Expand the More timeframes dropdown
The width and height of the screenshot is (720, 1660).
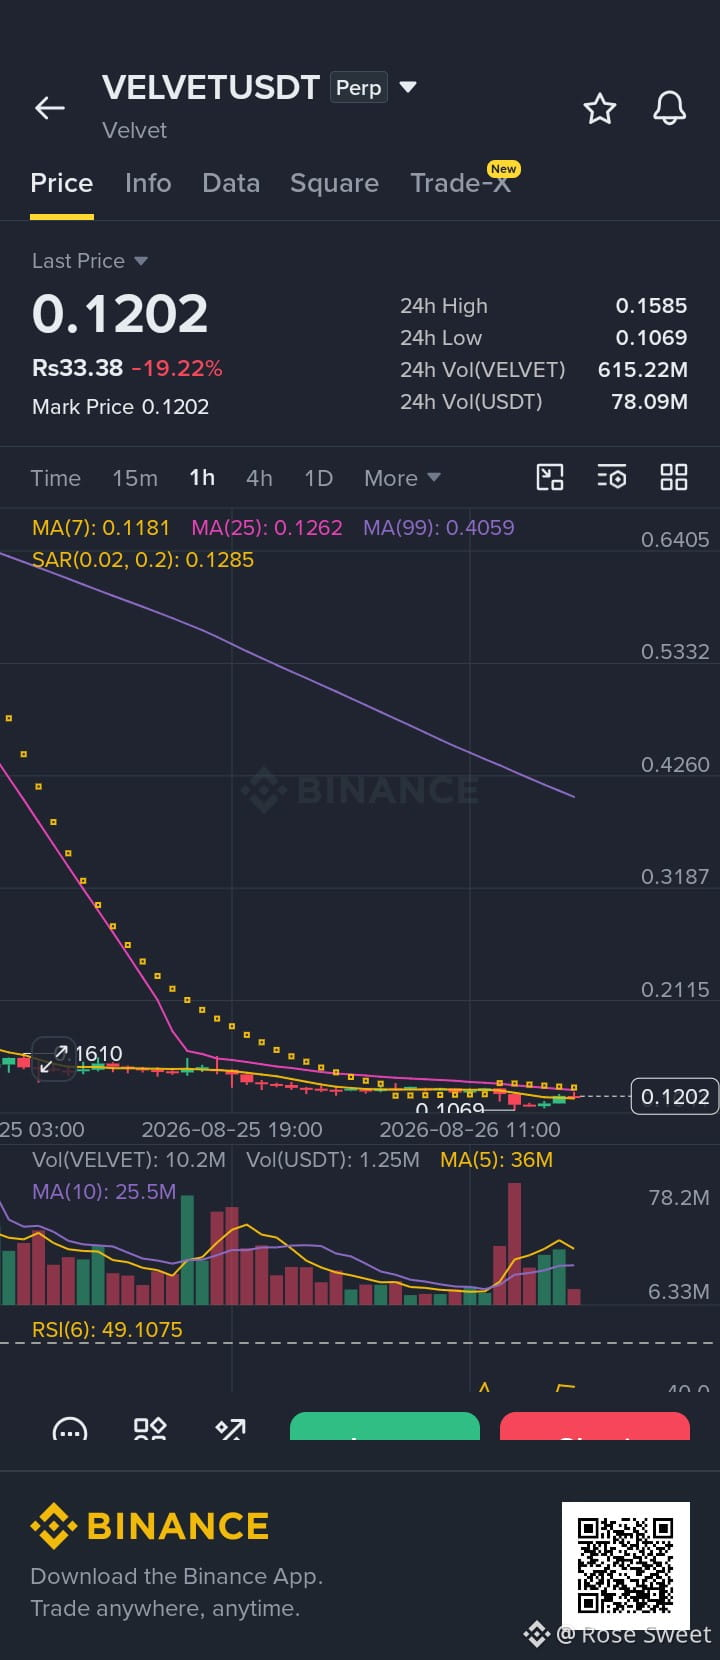(402, 478)
